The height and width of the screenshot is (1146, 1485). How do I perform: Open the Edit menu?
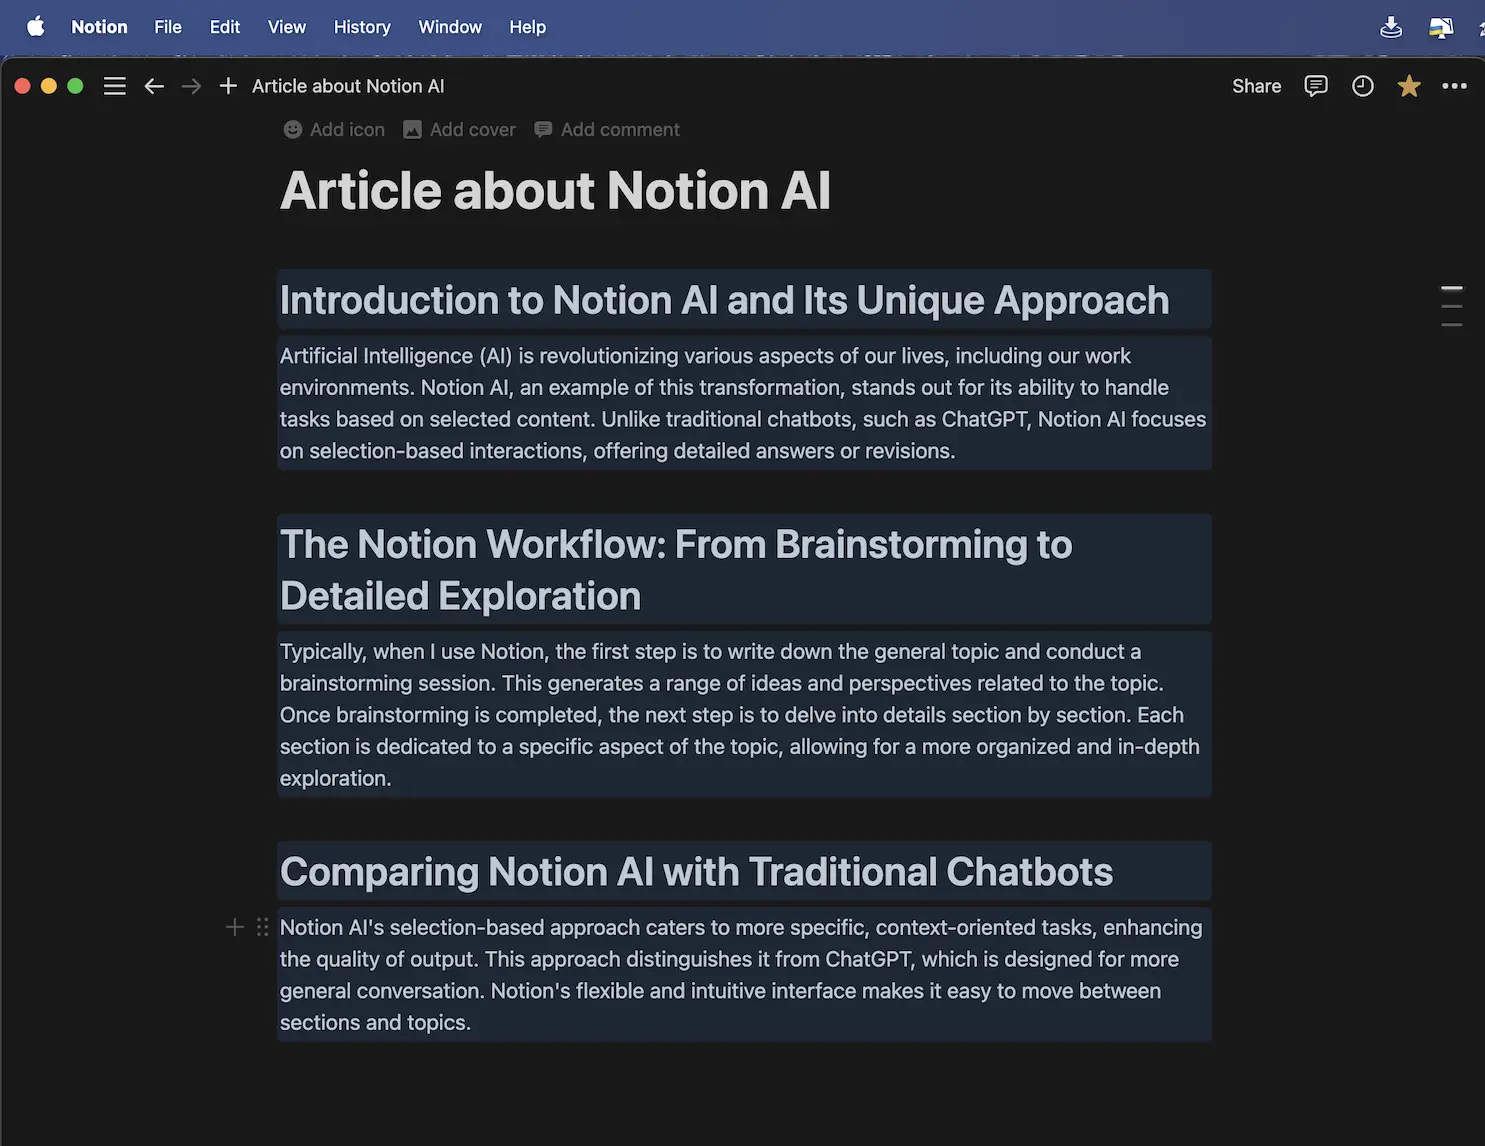click(225, 27)
